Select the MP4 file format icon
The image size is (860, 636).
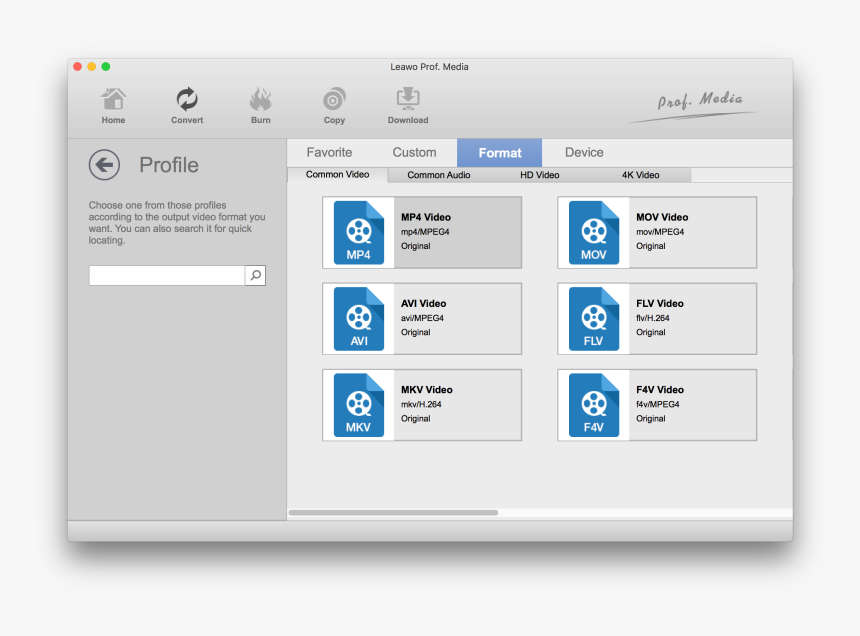click(x=359, y=232)
